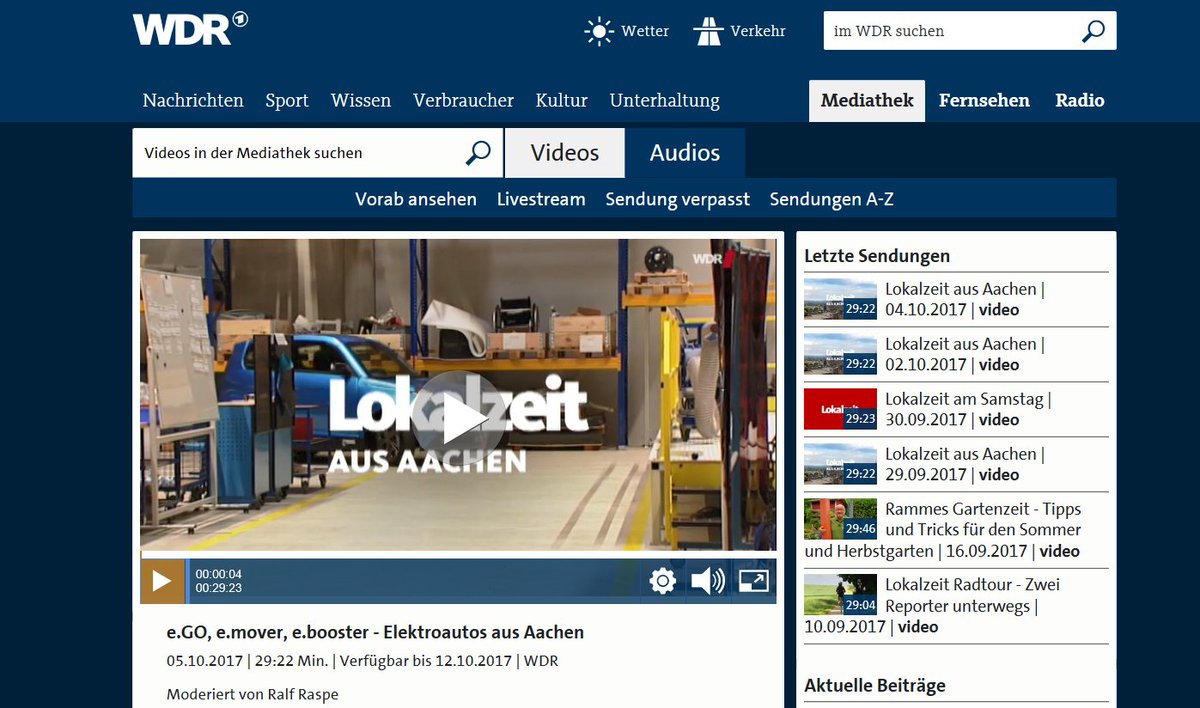Open the 'Vorab ansehen' link
The height and width of the screenshot is (708, 1200).
point(416,199)
